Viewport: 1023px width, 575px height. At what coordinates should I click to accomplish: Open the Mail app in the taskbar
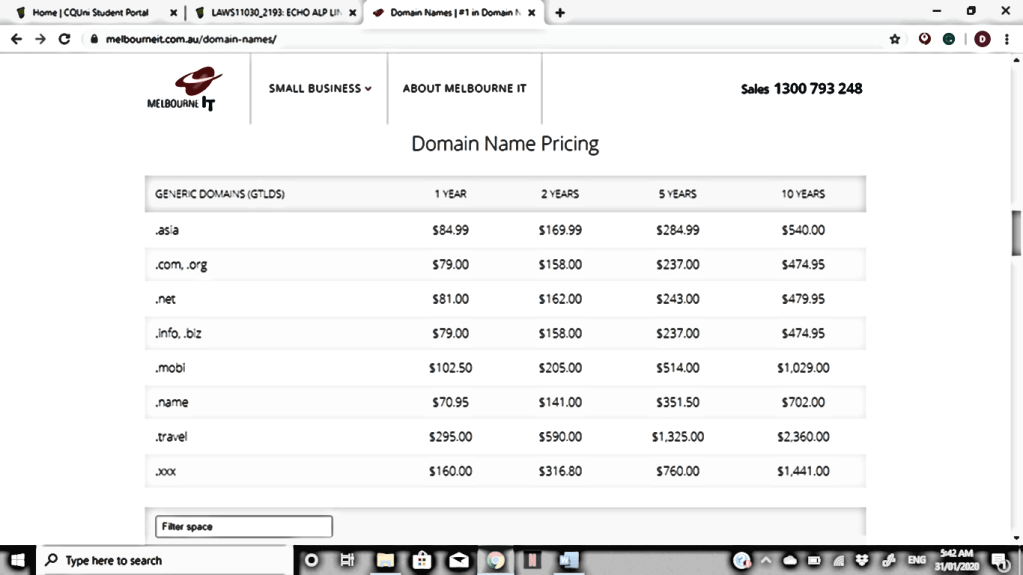click(458, 560)
